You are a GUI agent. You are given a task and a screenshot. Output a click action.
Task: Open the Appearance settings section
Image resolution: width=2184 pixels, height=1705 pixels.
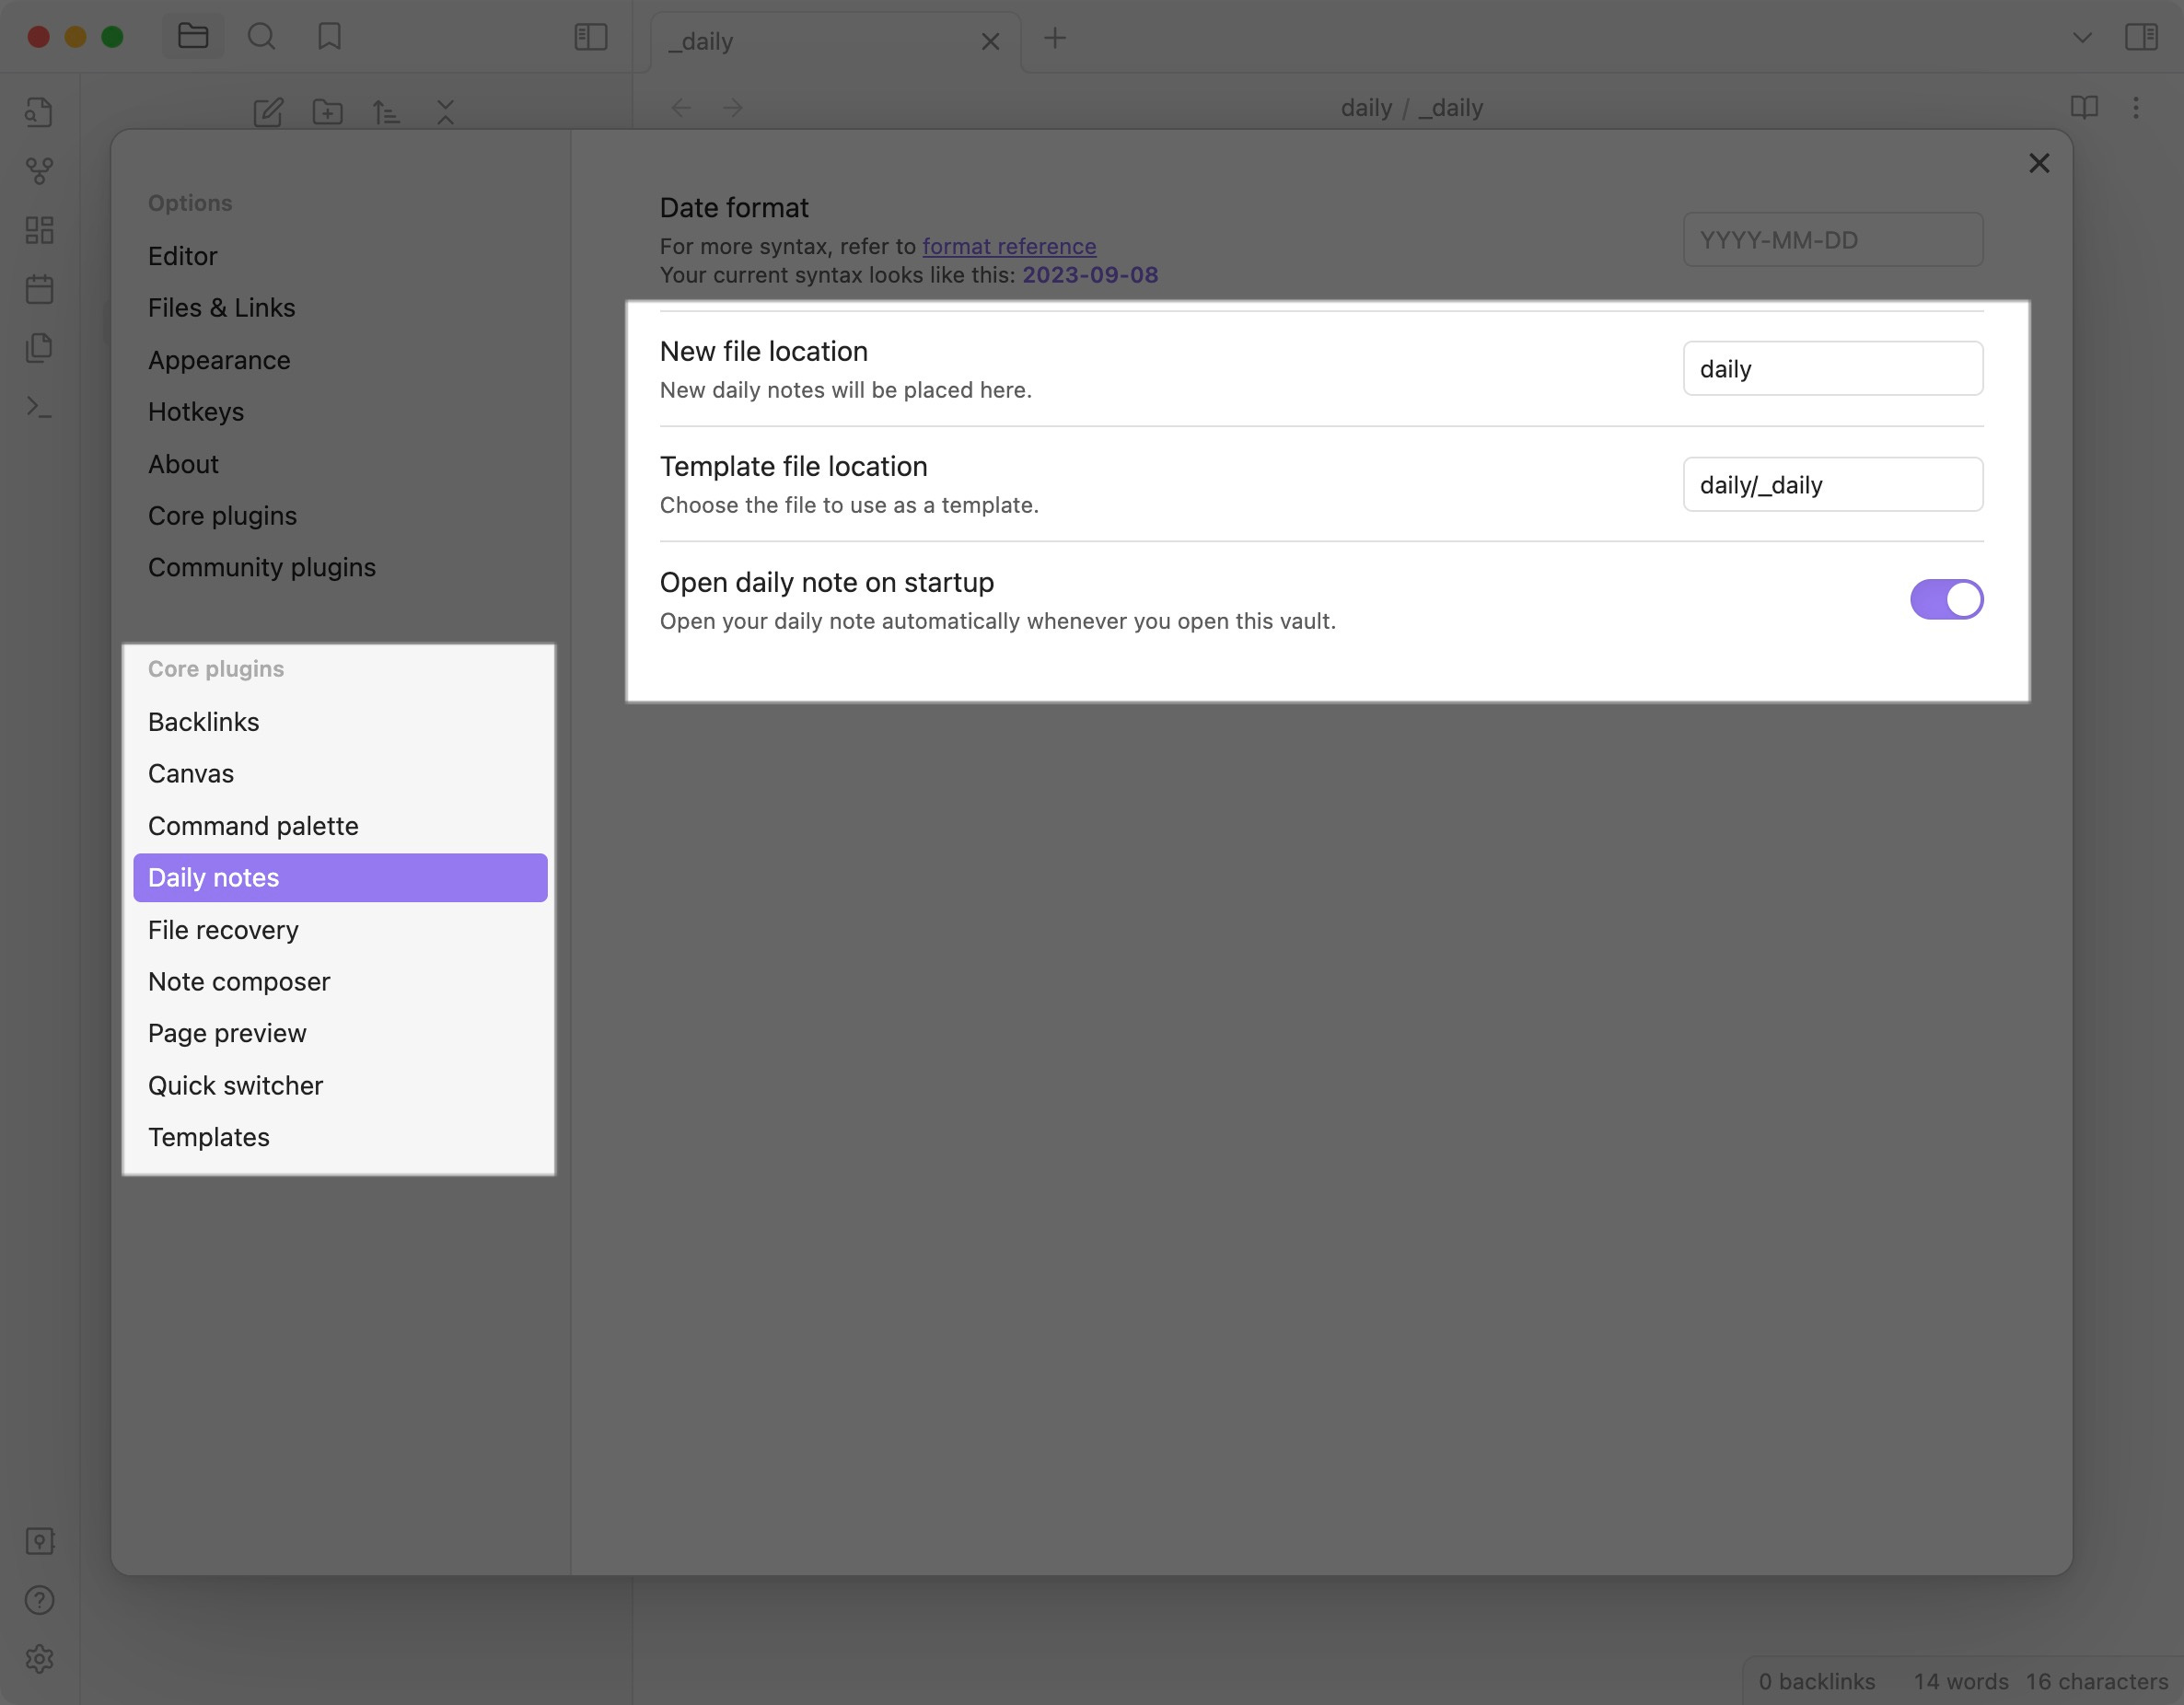[219, 360]
